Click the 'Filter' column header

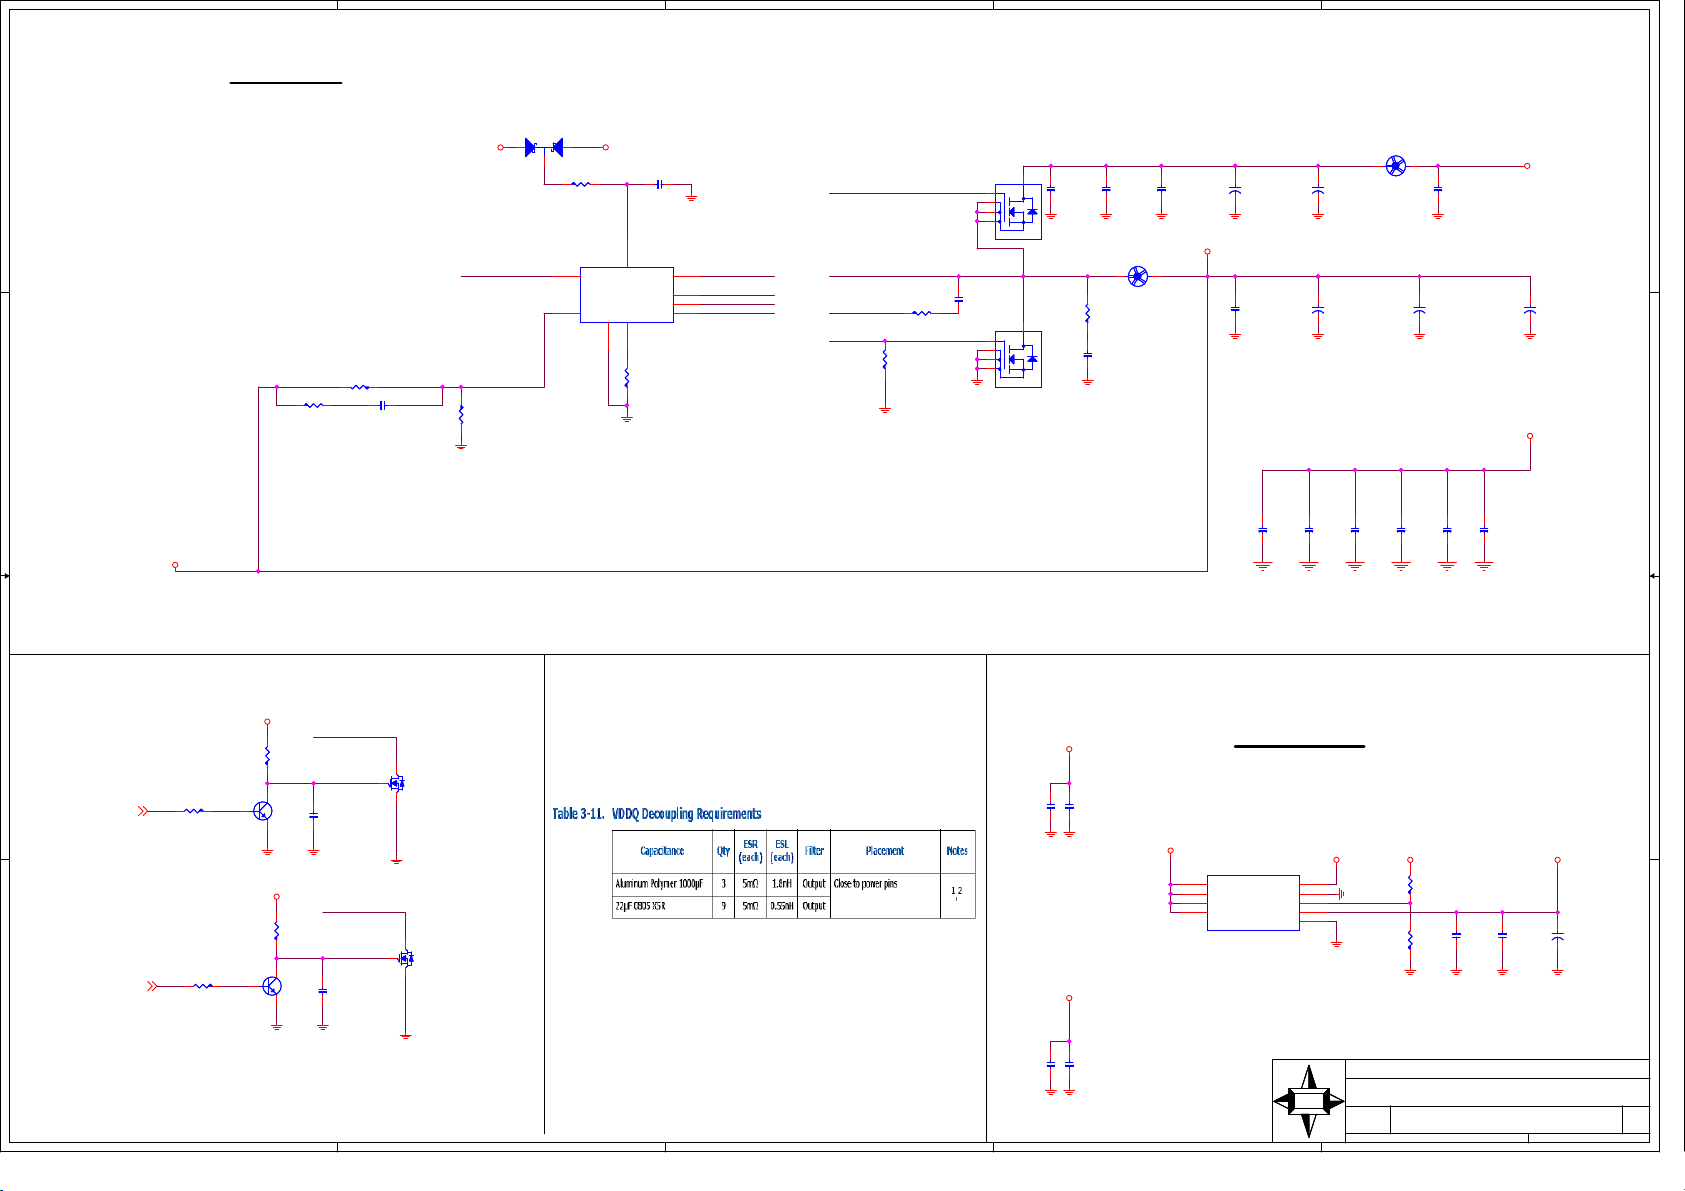tap(814, 851)
